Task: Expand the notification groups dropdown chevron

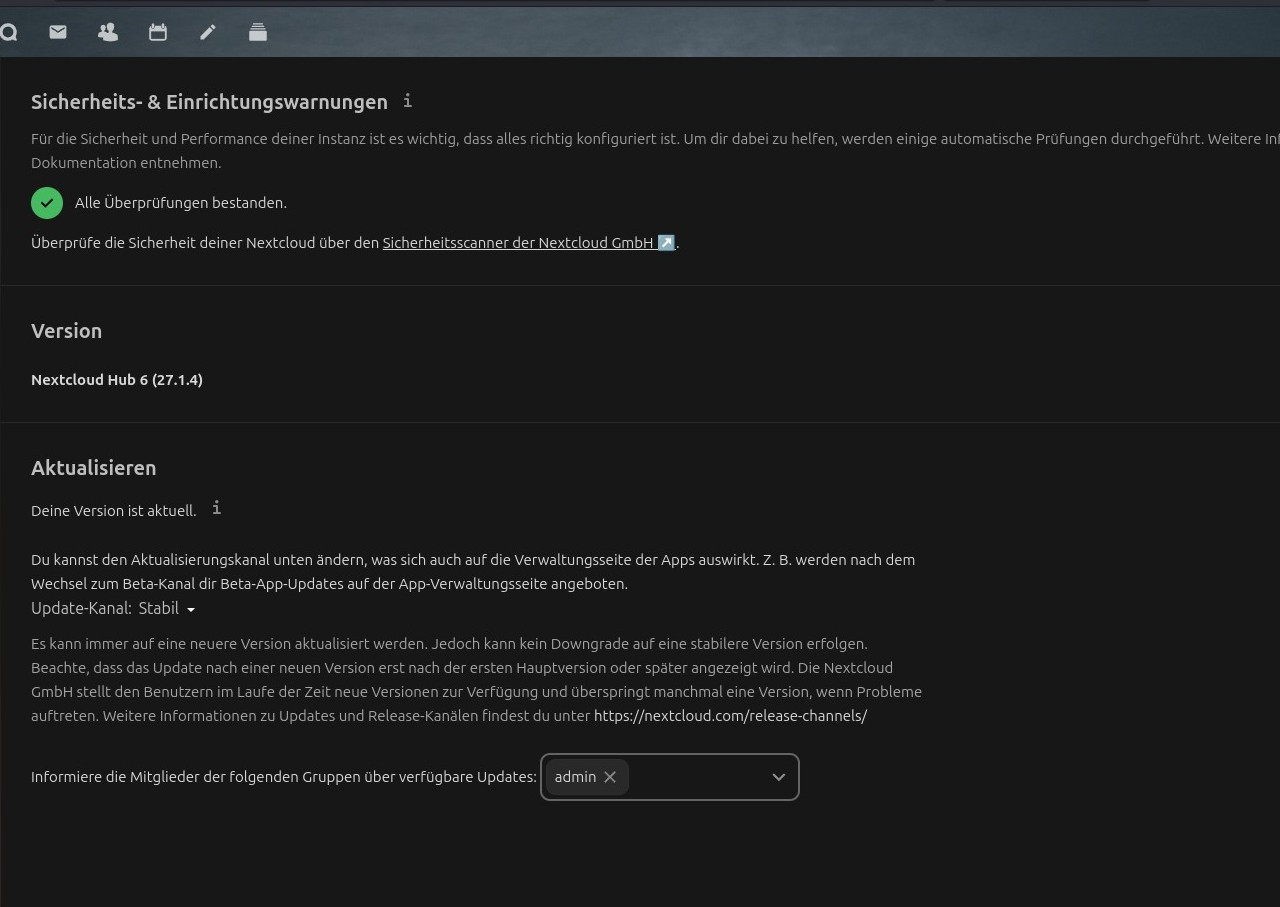Action: tap(779, 777)
